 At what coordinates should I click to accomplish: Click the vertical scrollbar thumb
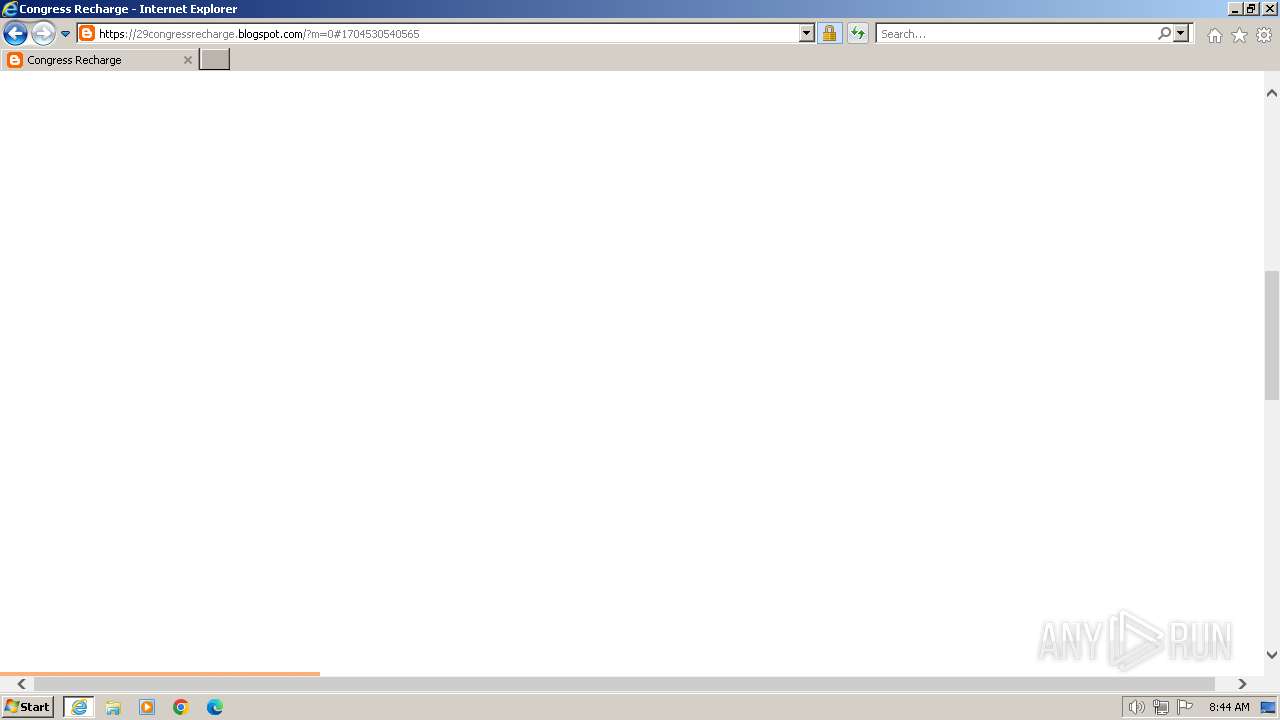1272,335
